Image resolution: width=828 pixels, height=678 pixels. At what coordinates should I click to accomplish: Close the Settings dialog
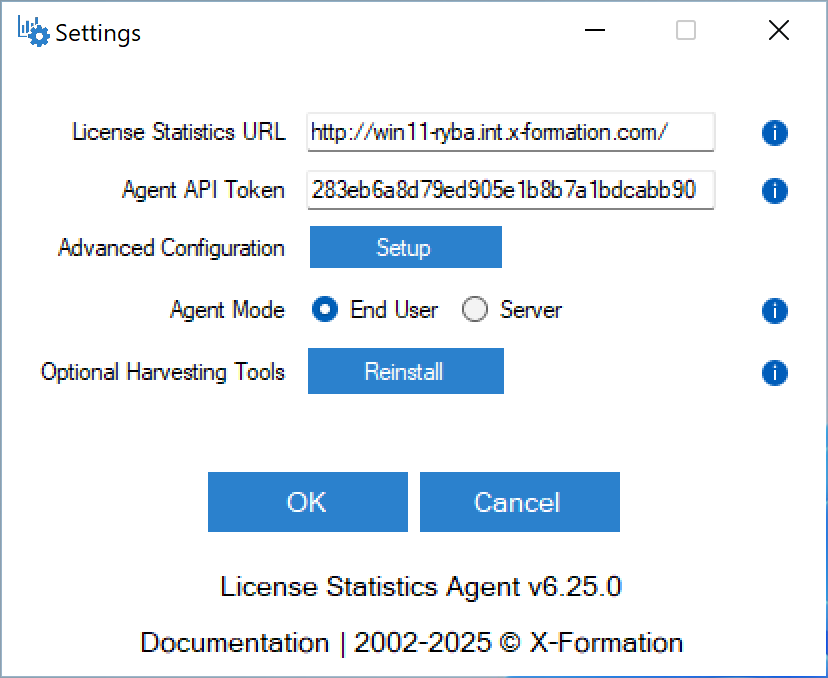(779, 30)
